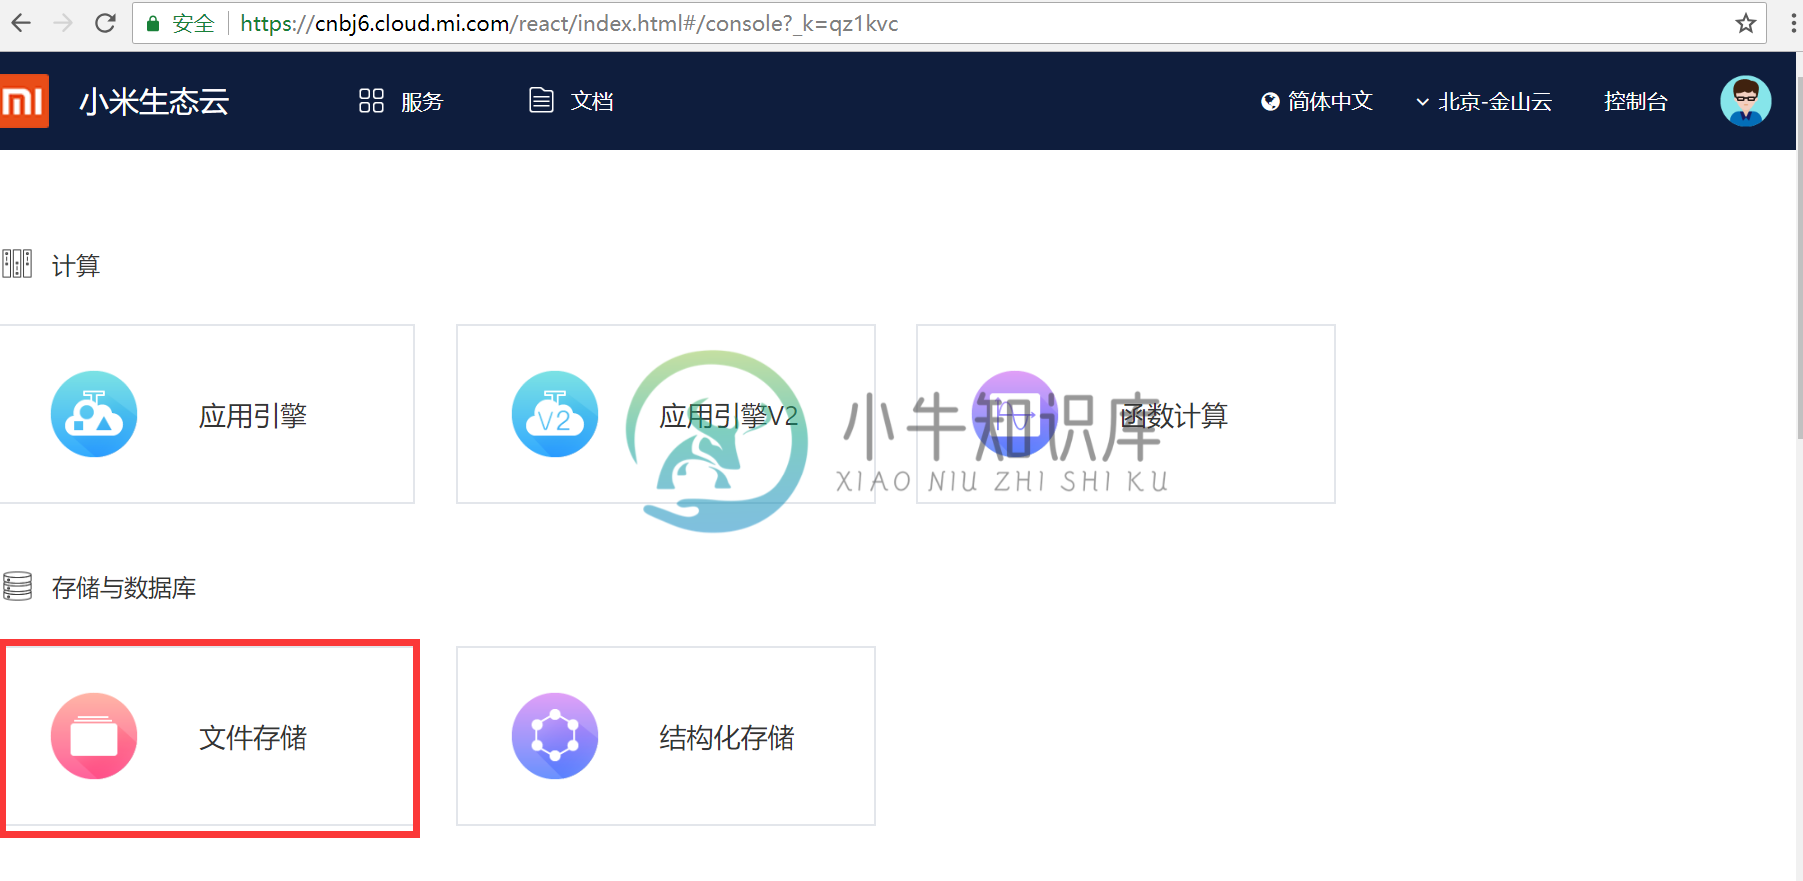
Task: Open the 函数计算 service card
Action: coord(1126,414)
